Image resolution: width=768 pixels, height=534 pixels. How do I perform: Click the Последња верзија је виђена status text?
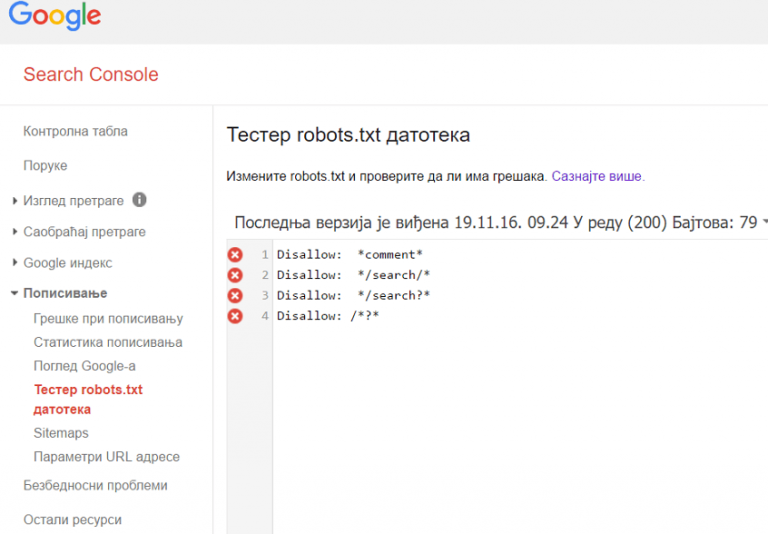click(x=496, y=223)
